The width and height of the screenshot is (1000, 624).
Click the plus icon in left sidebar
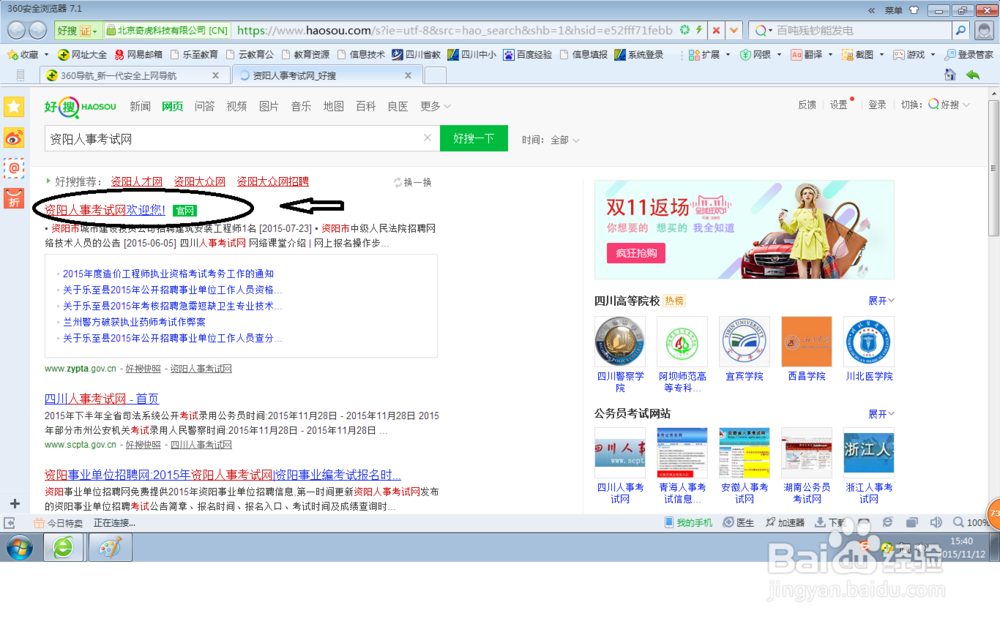click(15, 503)
